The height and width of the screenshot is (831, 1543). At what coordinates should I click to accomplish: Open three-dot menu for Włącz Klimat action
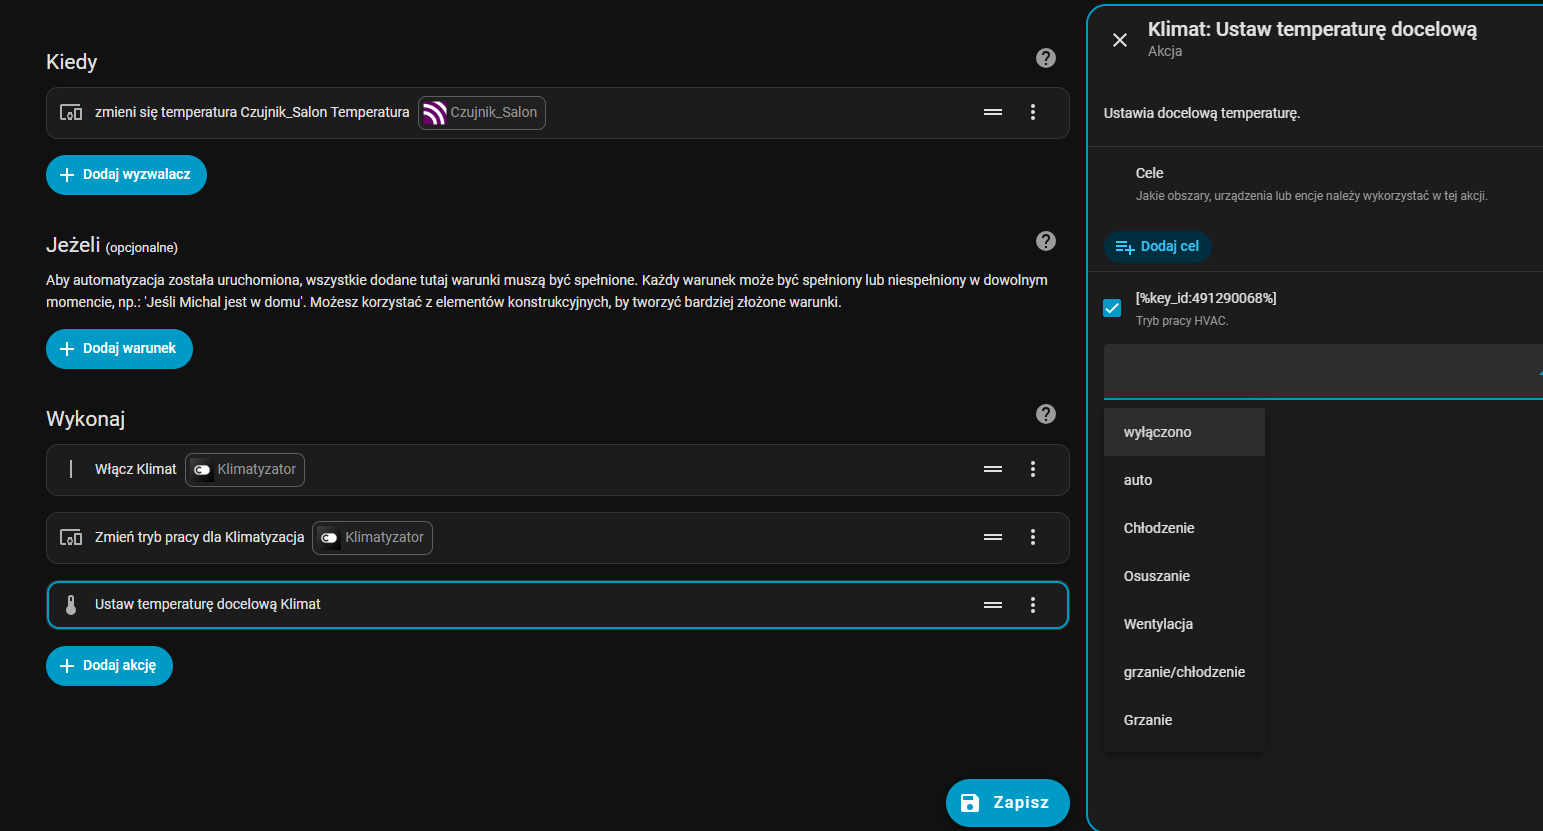click(x=1033, y=469)
